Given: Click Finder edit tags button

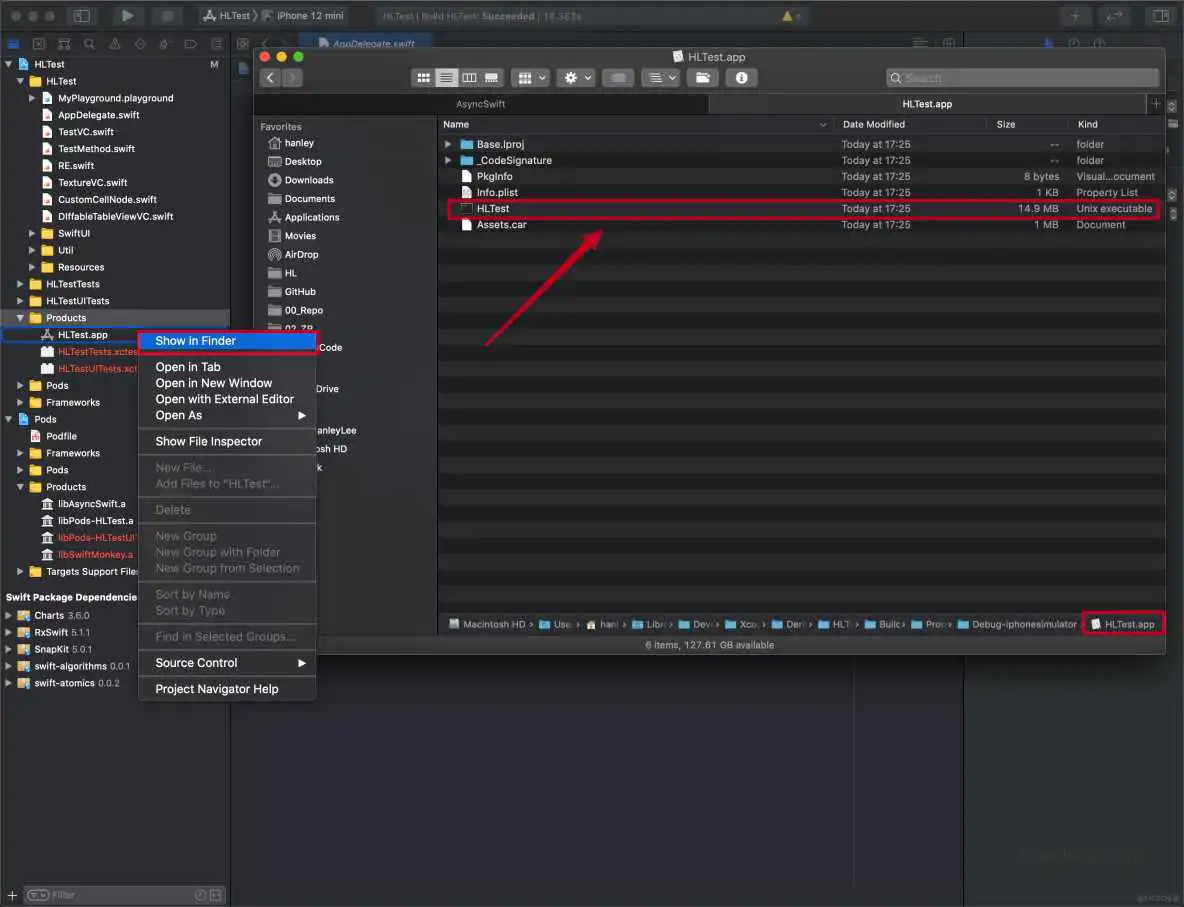Looking at the screenshot, I should pyautogui.click(x=618, y=77).
